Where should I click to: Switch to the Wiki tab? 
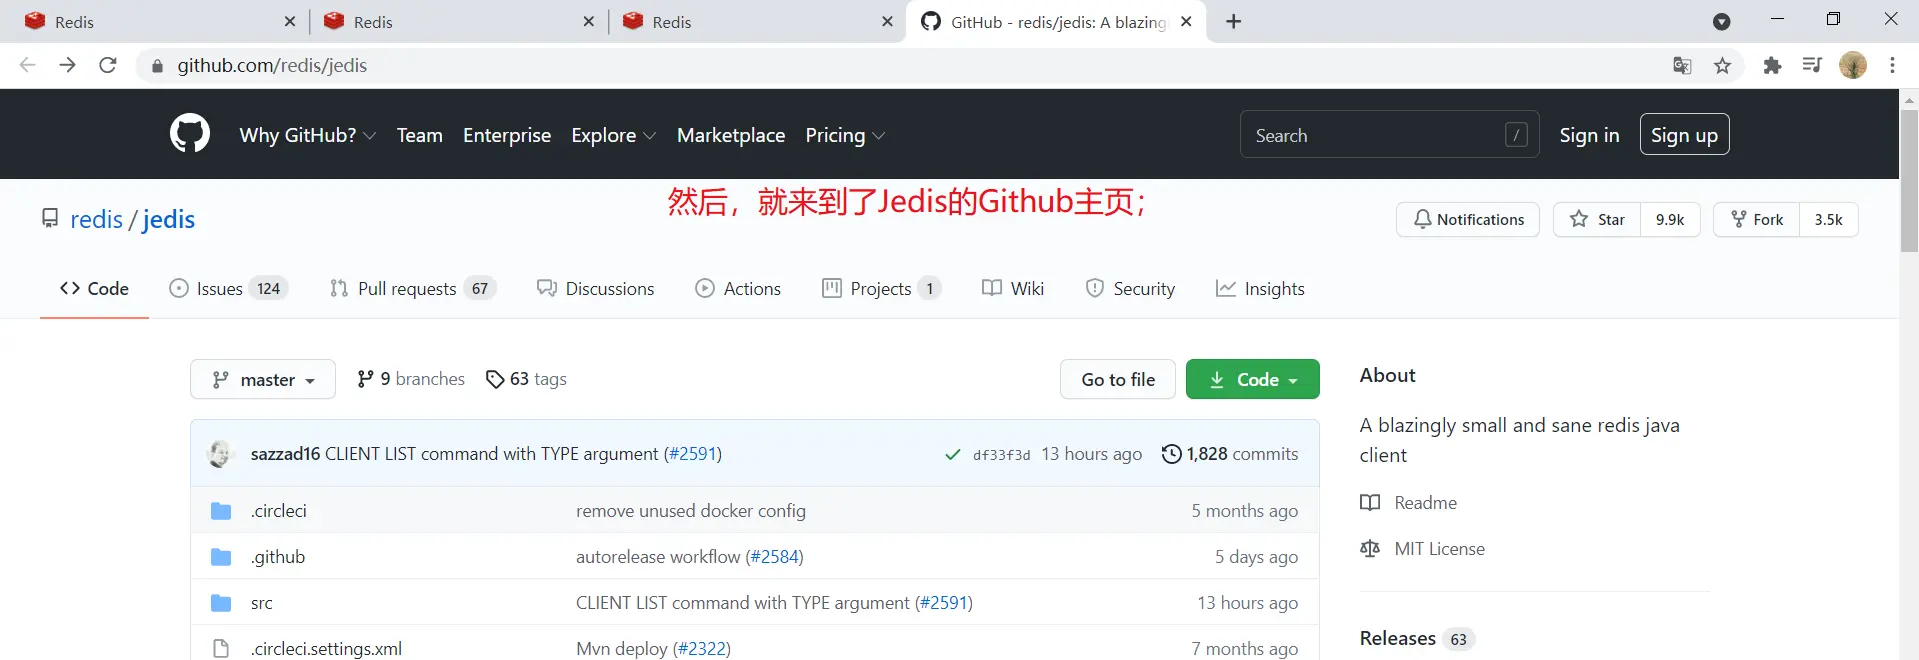pyautogui.click(x=1013, y=288)
